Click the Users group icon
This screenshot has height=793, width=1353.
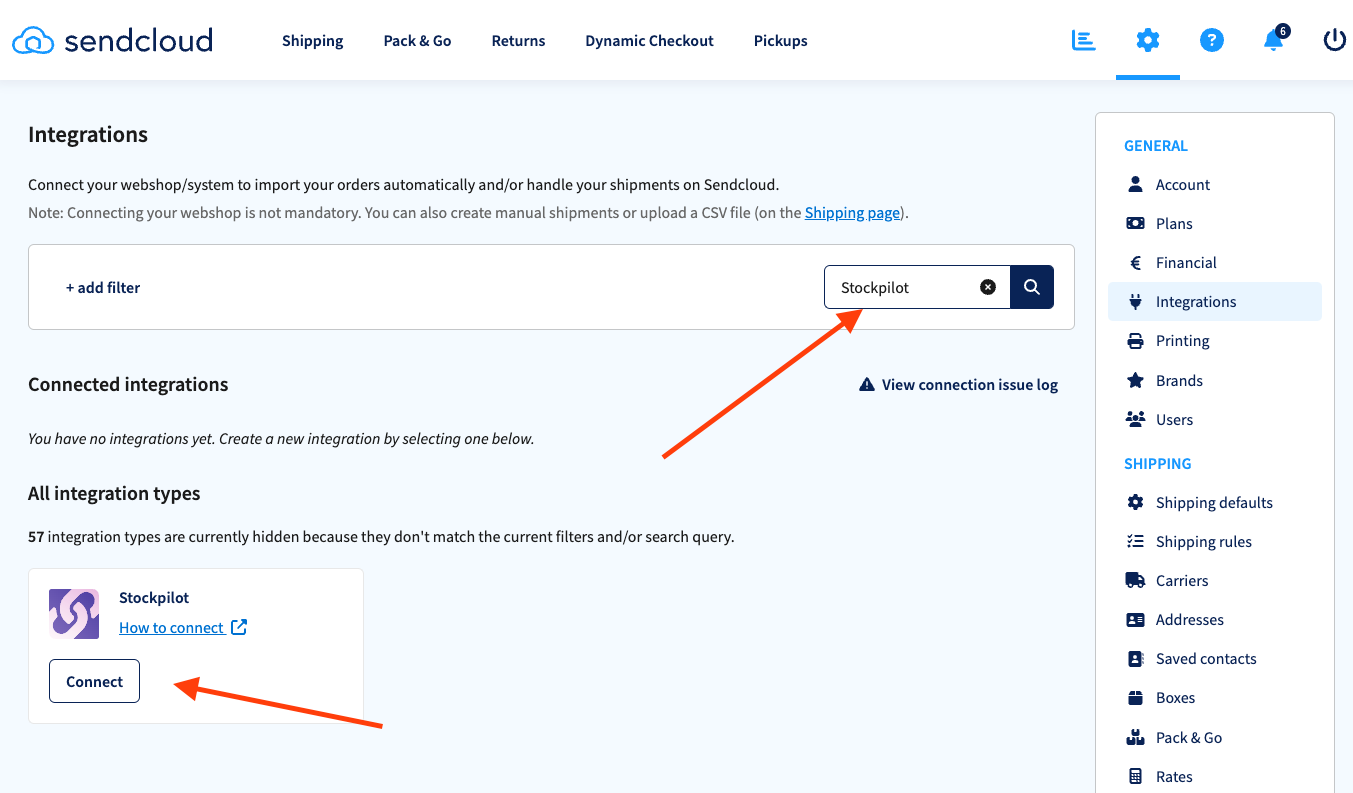[x=1135, y=419]
